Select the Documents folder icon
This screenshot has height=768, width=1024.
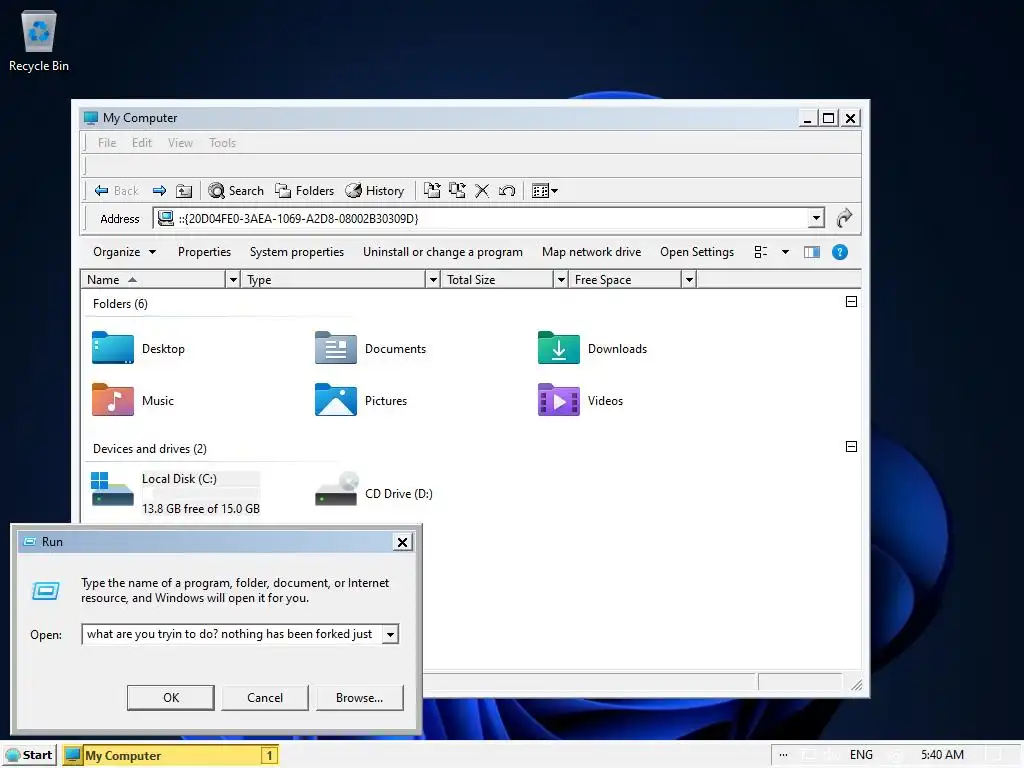point(336,347)
